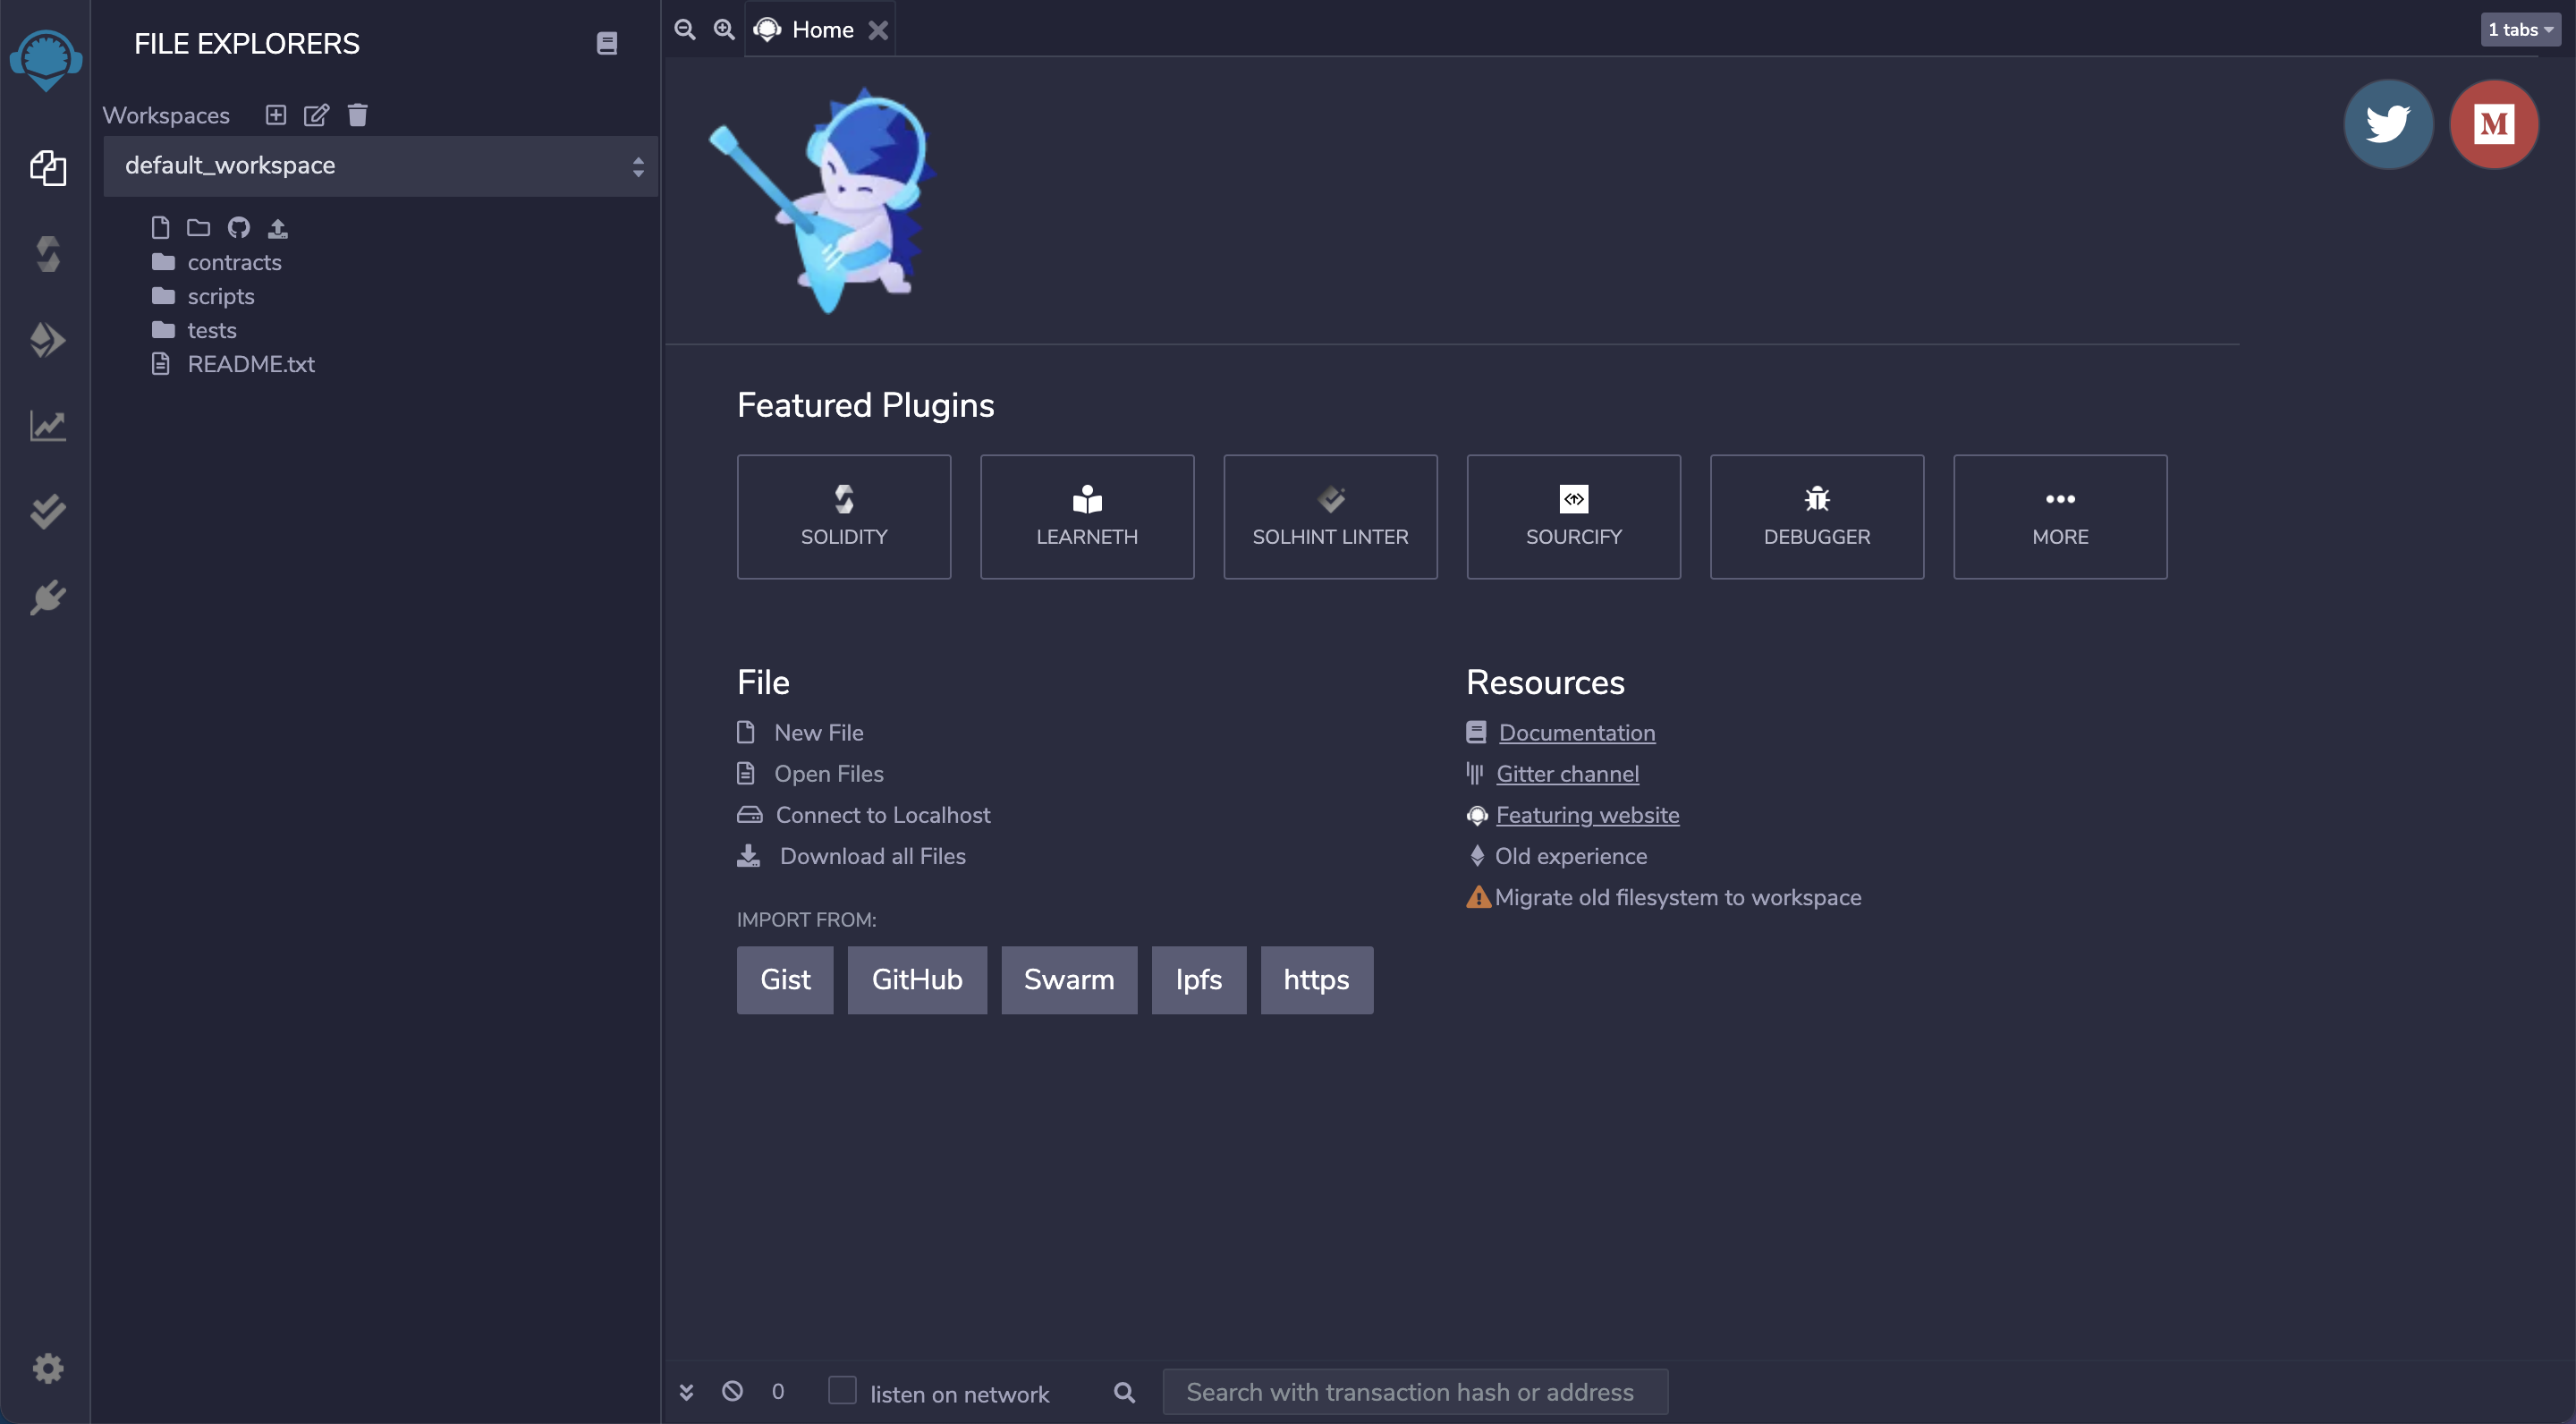Image resolution: width=2576 pixels, height=1424 pixels.
Task: Select the Home tab
Action: point(821,29)
